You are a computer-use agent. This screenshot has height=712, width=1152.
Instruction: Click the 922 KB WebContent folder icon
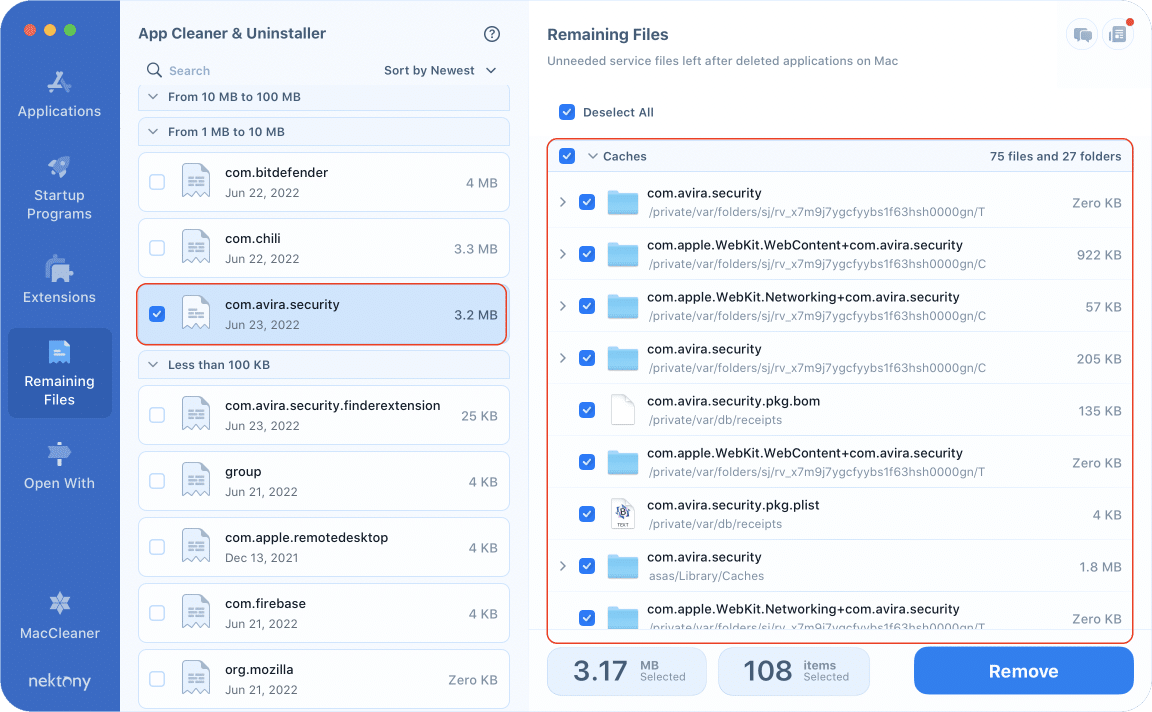[623, 254]
